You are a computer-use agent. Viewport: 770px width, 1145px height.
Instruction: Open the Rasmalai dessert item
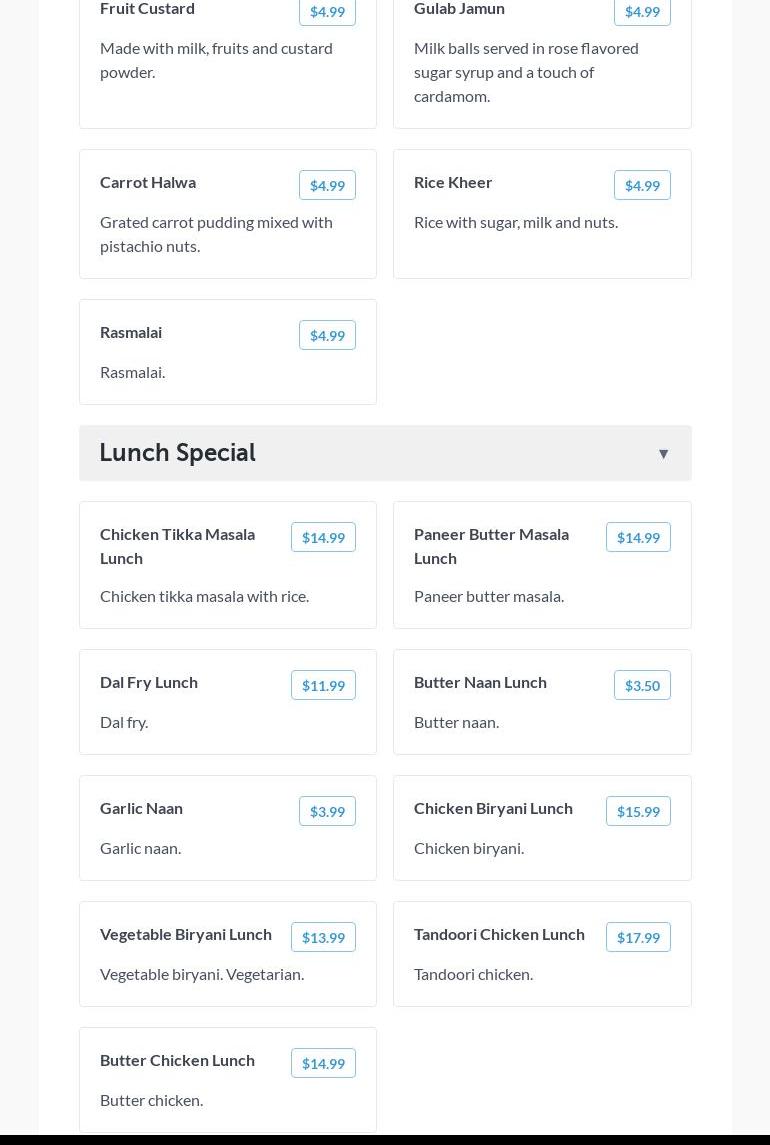(x=131, y=332)
